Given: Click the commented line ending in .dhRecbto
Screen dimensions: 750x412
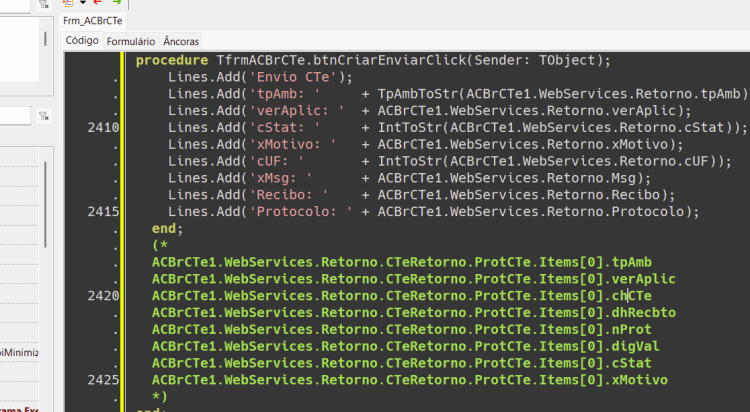Looking at the screenshot, I should point(414,312).
